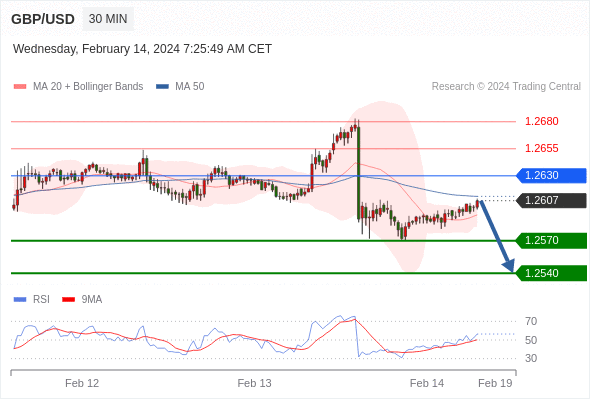This screenshot has height=400, width=590.
Task: Click the RSI 30 level label
Action: (531, 358)
